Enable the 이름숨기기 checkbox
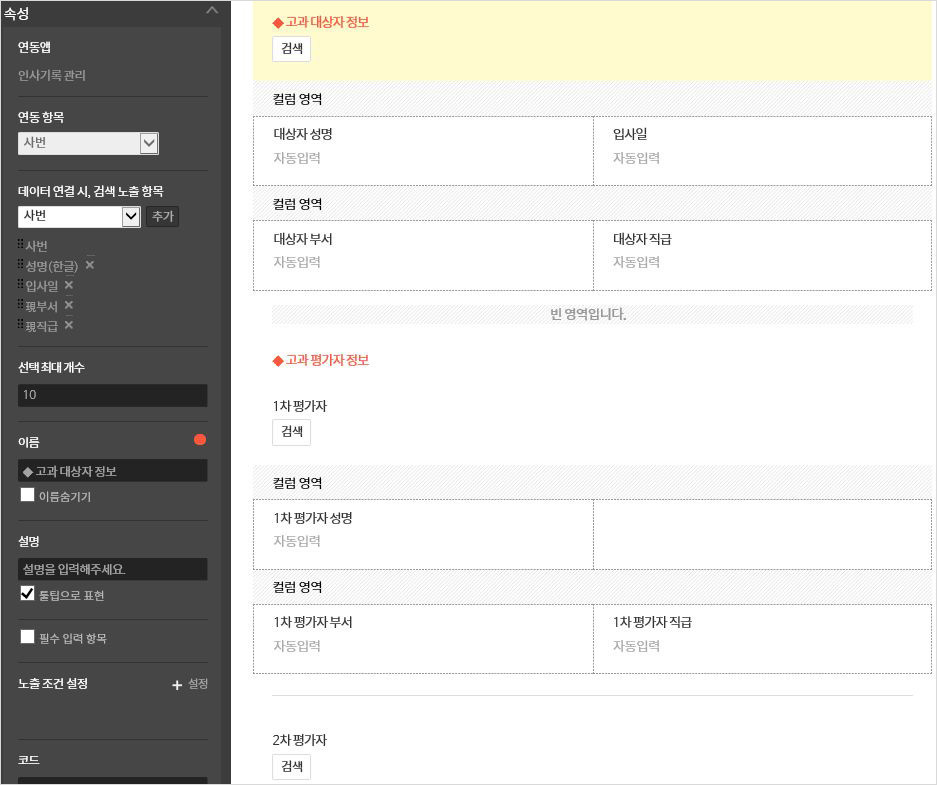937x785 pixels. tap(27, 495)
